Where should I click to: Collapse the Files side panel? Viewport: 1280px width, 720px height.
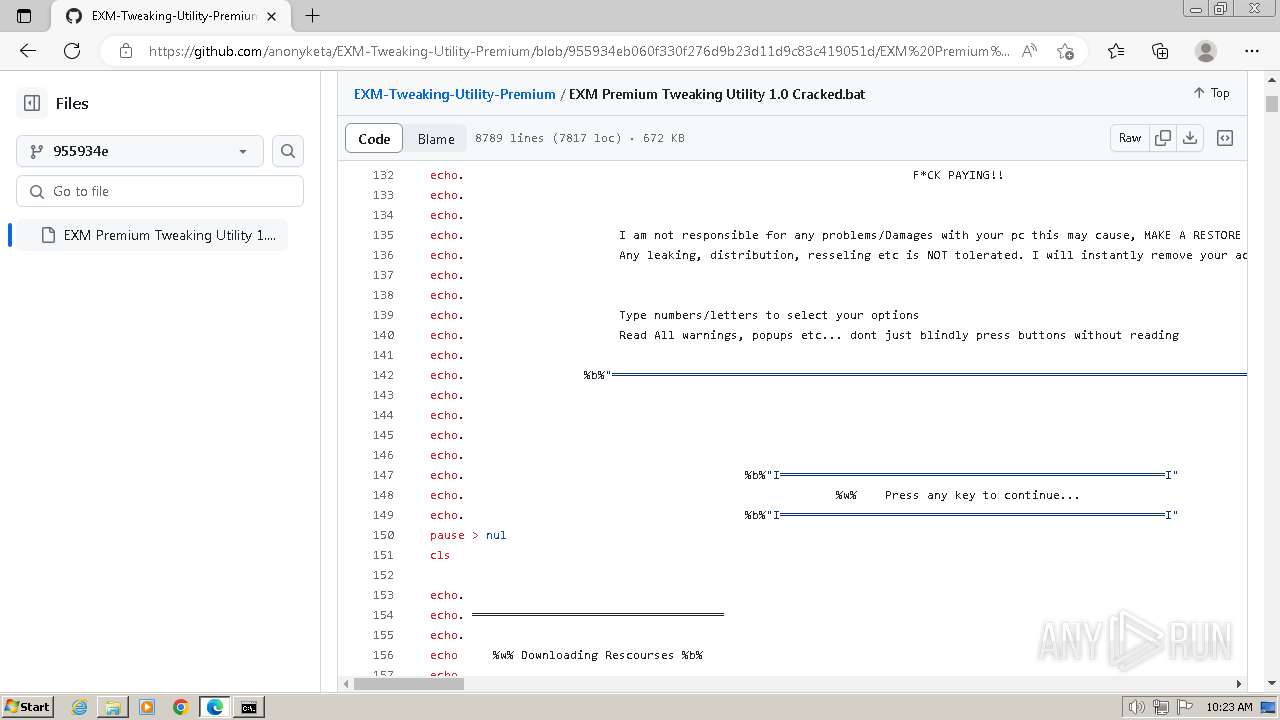pos(32,103)
